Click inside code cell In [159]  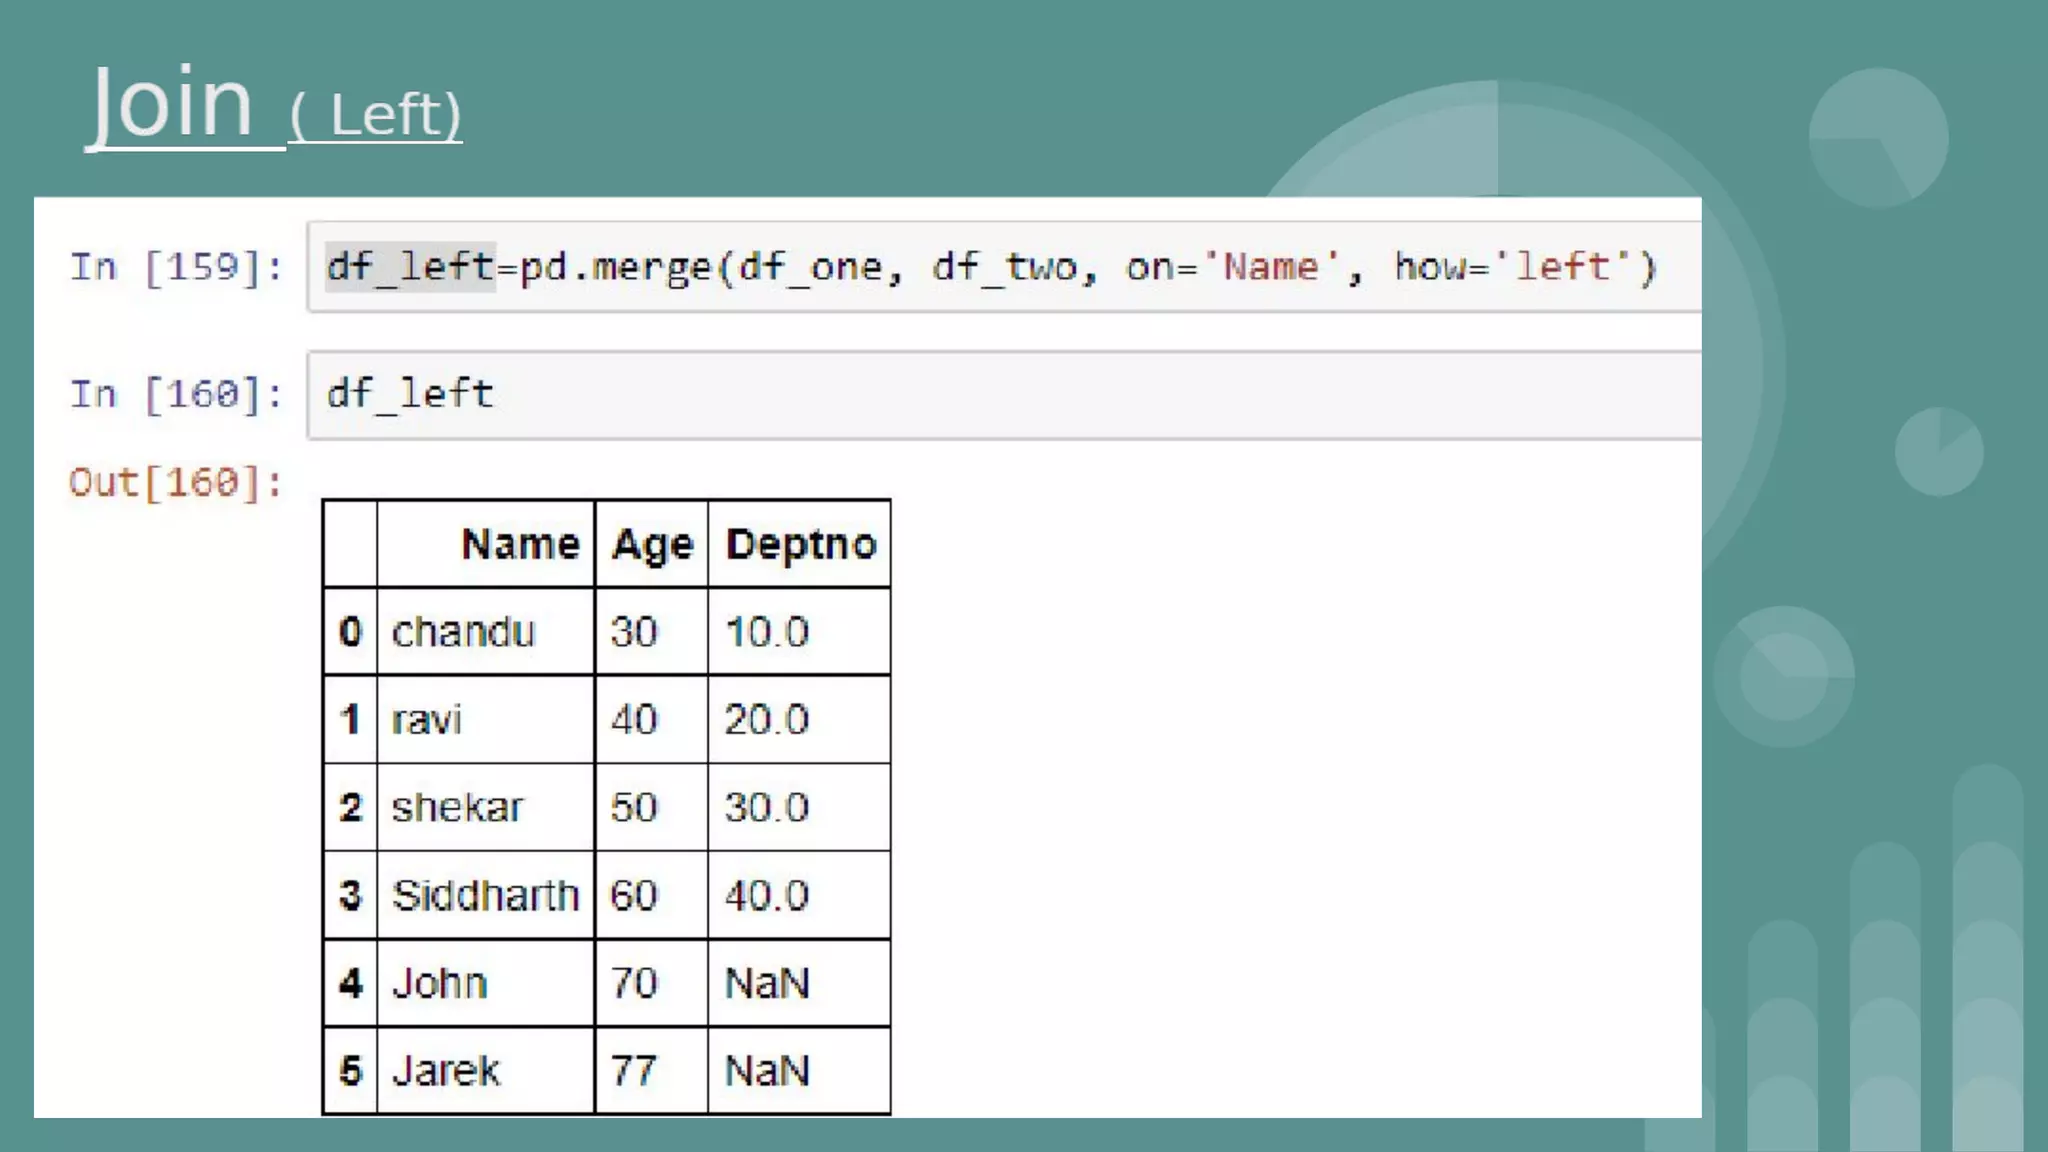coord(1000,267)
